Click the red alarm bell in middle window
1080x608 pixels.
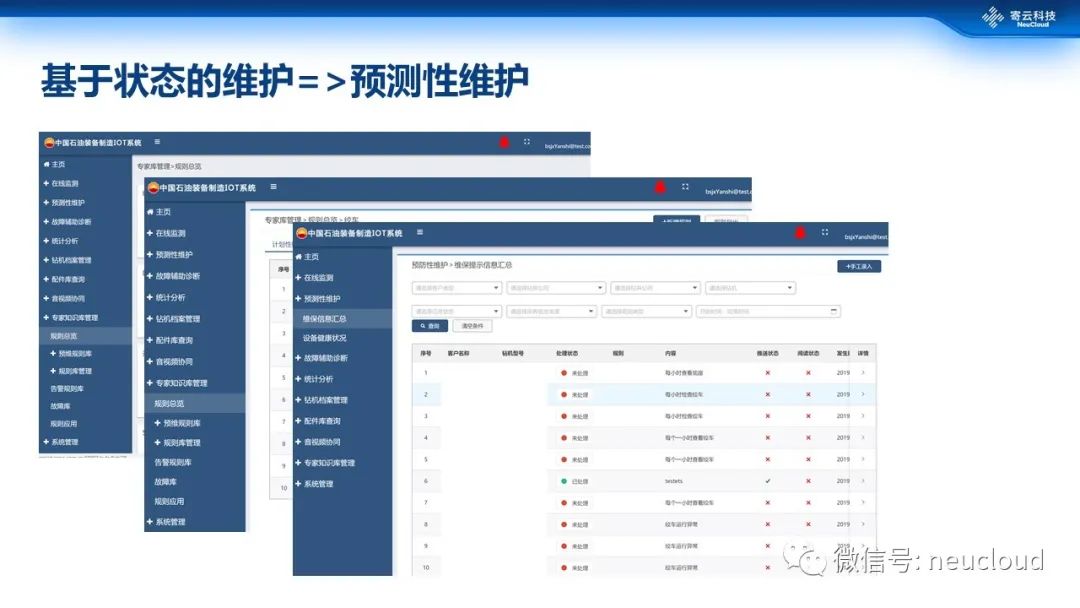pos(660,187)
